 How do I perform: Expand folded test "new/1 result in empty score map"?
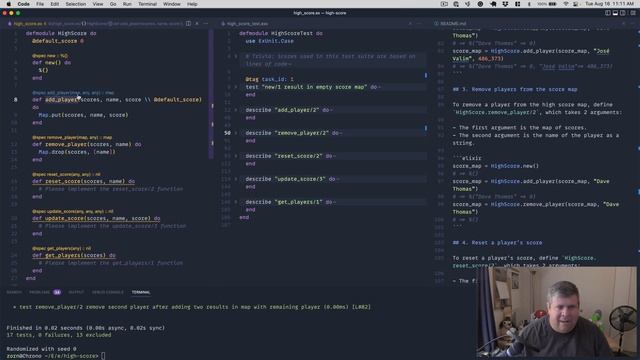click(236, 87)
